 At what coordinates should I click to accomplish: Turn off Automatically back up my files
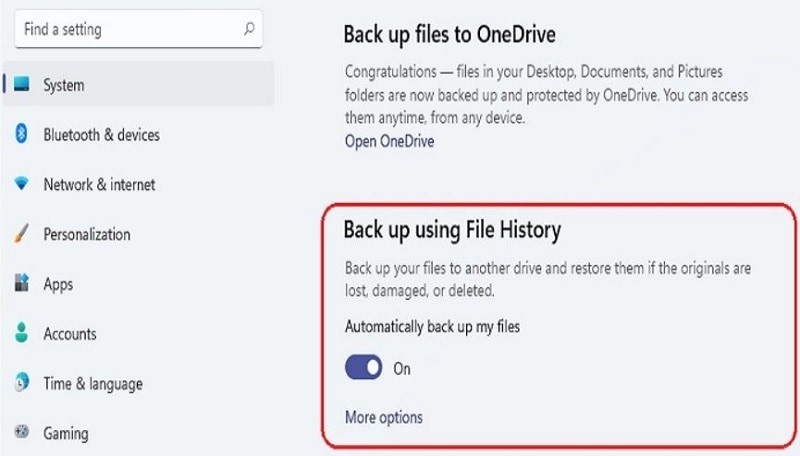(x=363, y=368)
